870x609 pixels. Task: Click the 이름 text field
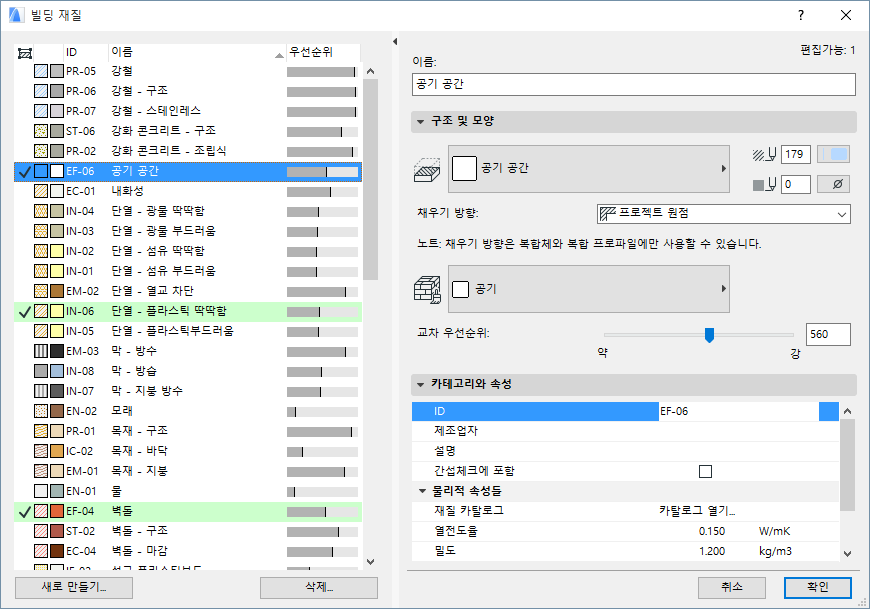pyautogui.click(x=634, y=84)
